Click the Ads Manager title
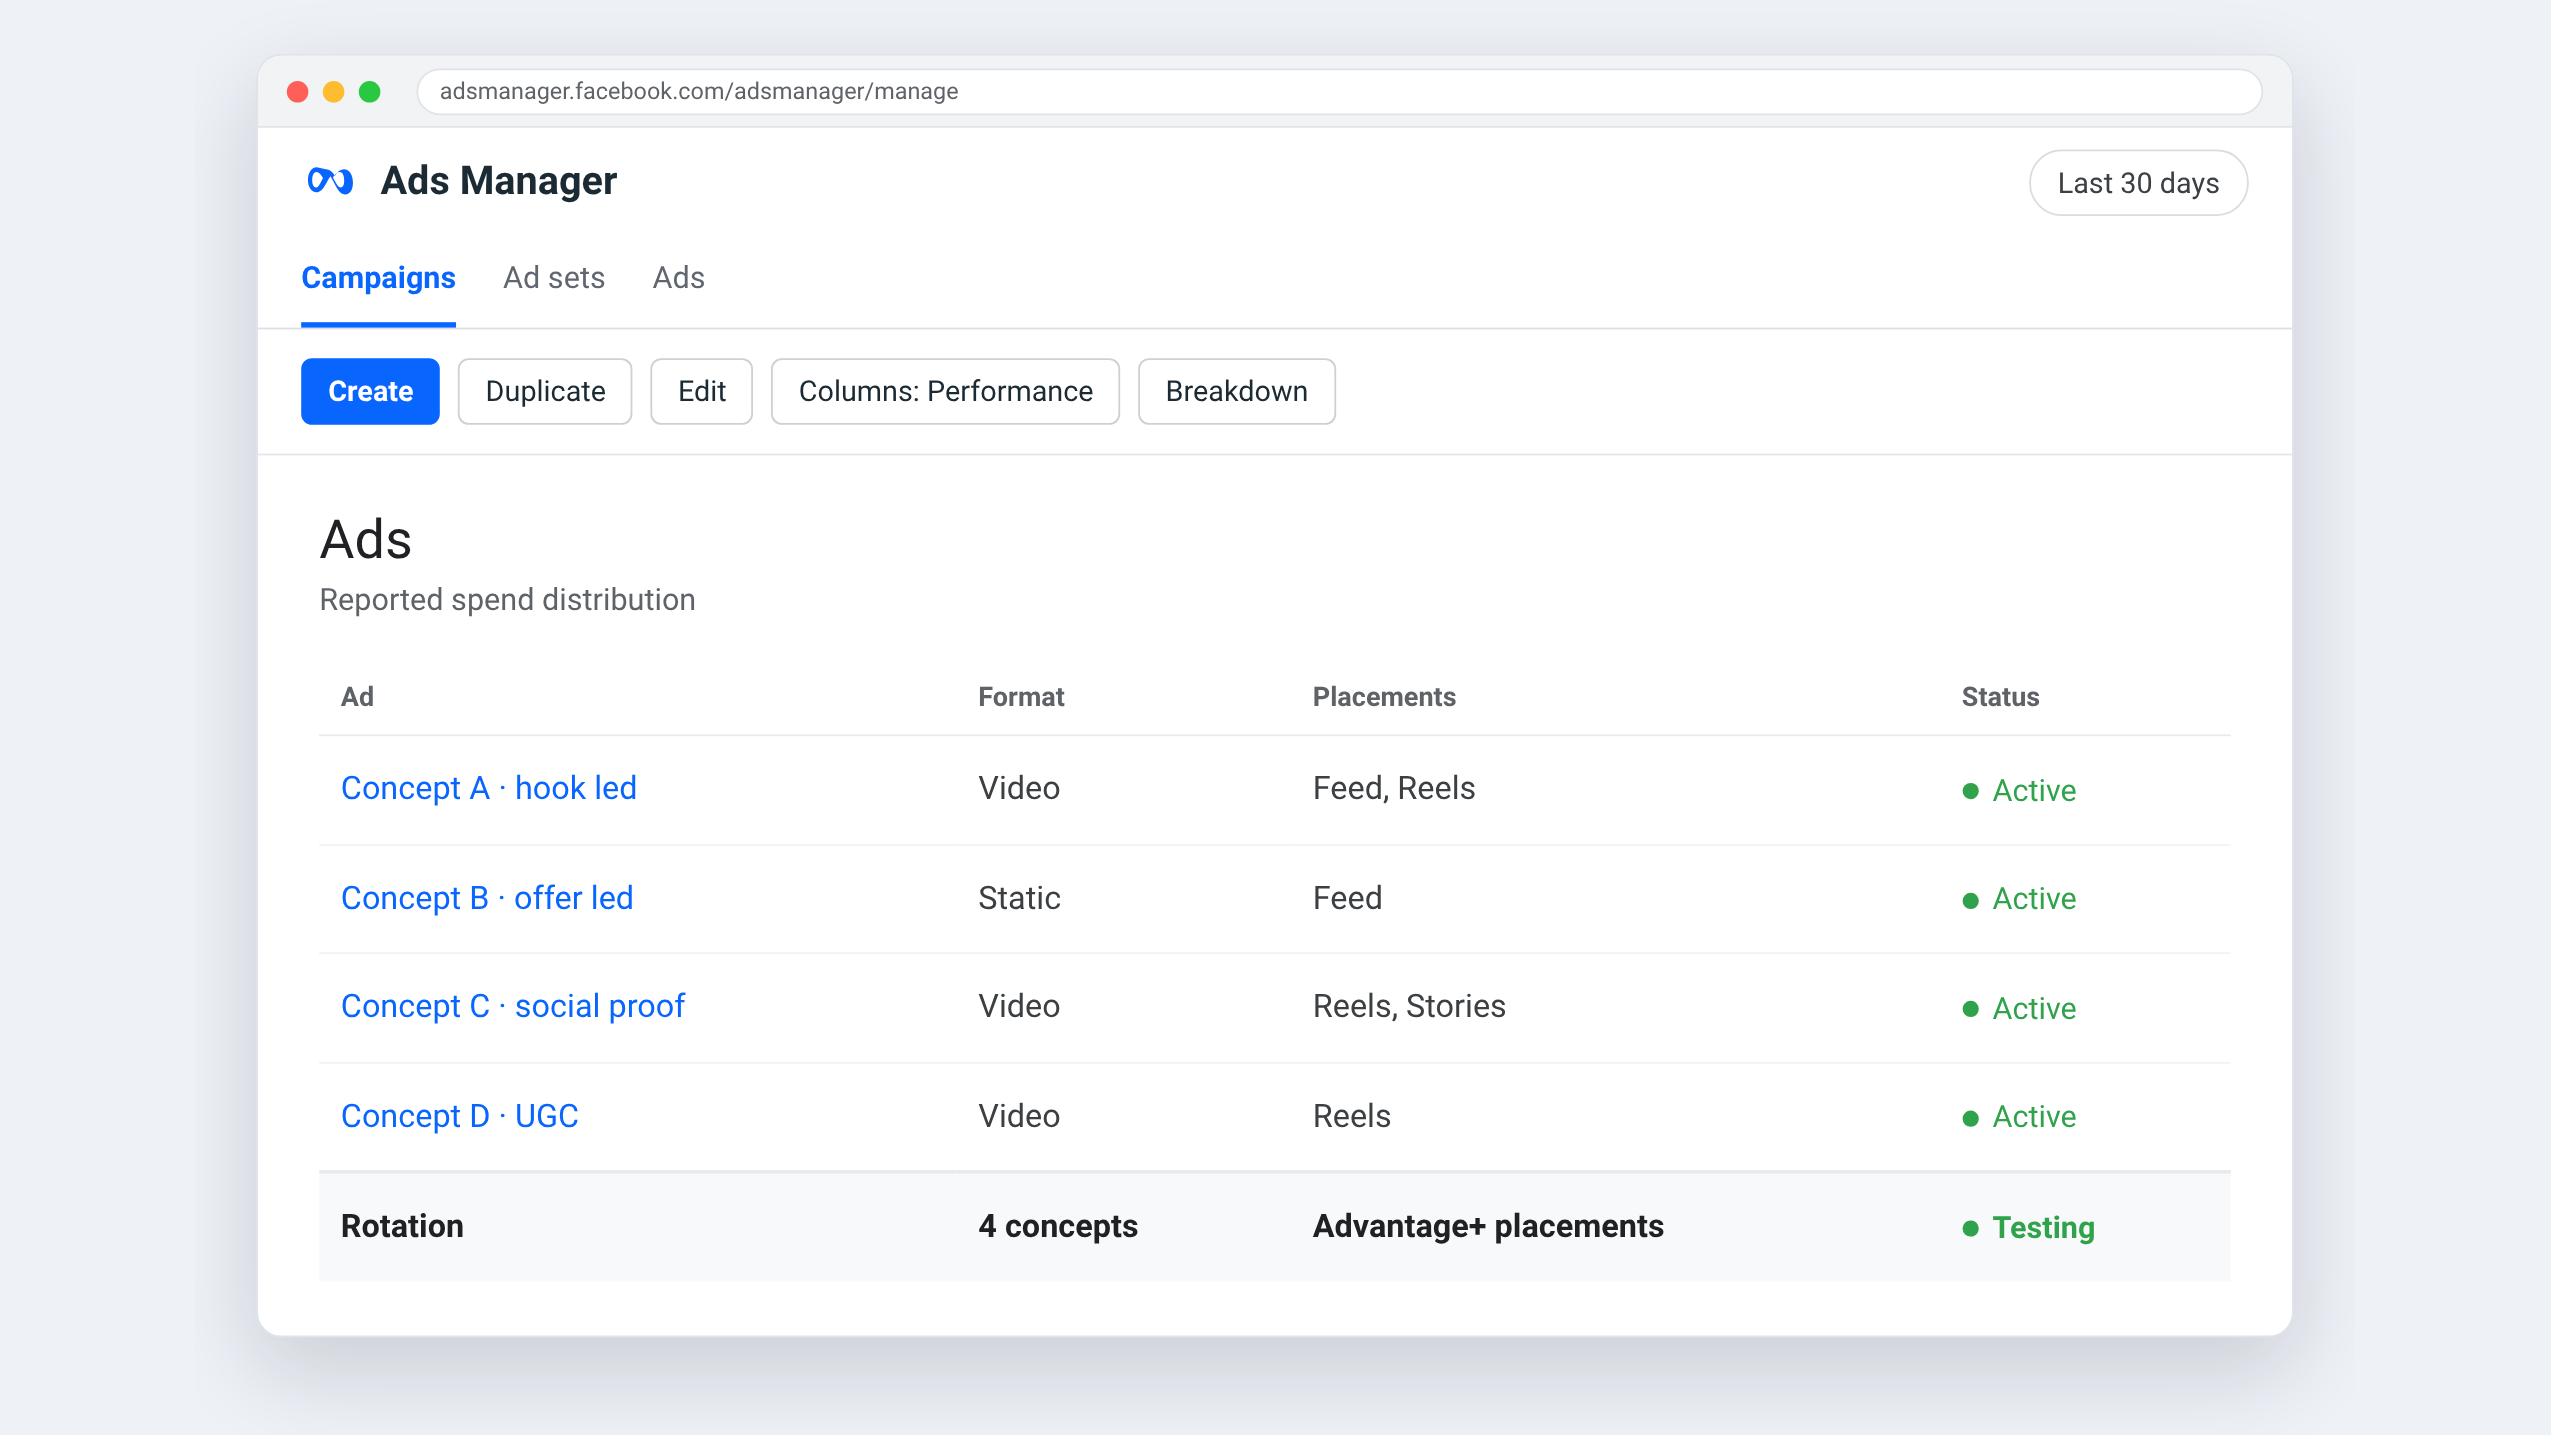2551x1435 pixels. click(499, 181)
